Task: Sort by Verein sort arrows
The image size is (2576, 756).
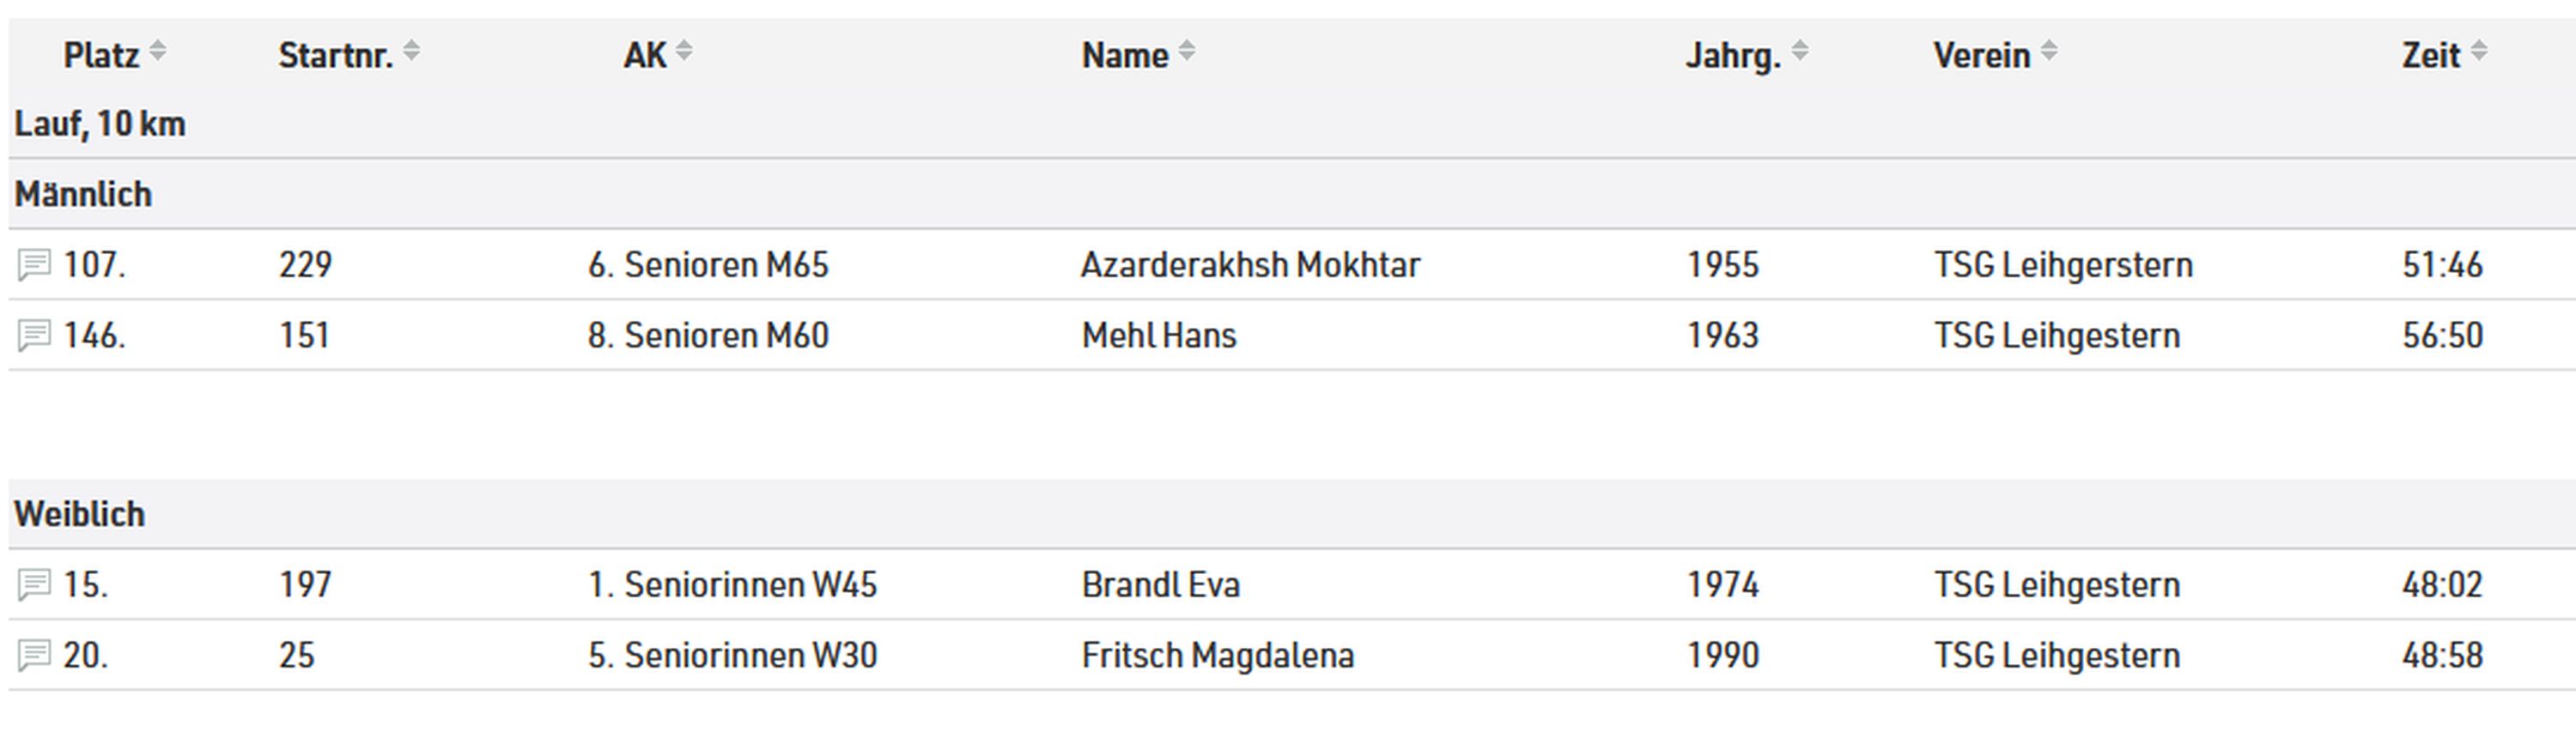Action: [x=2049, y=51]
